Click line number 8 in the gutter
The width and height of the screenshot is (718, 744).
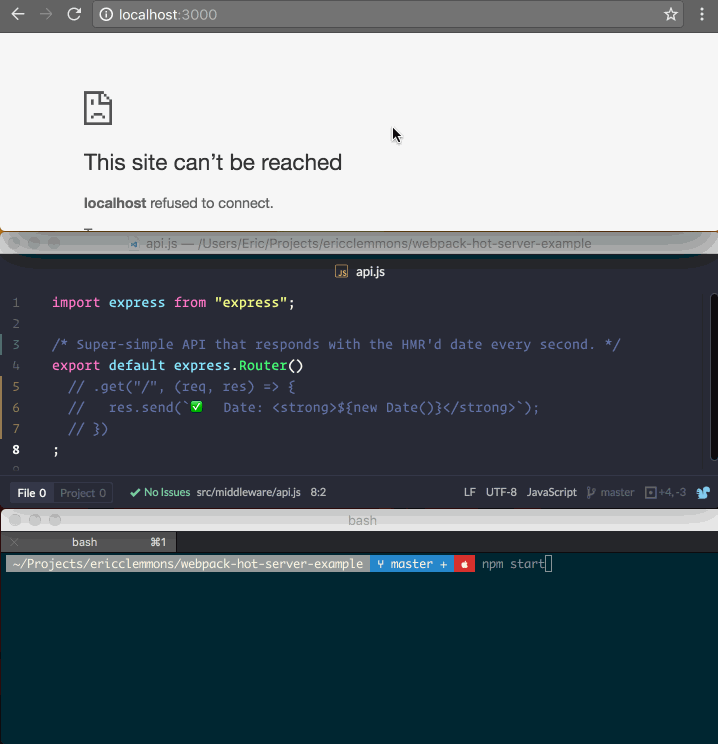click(x=16, y=450)
